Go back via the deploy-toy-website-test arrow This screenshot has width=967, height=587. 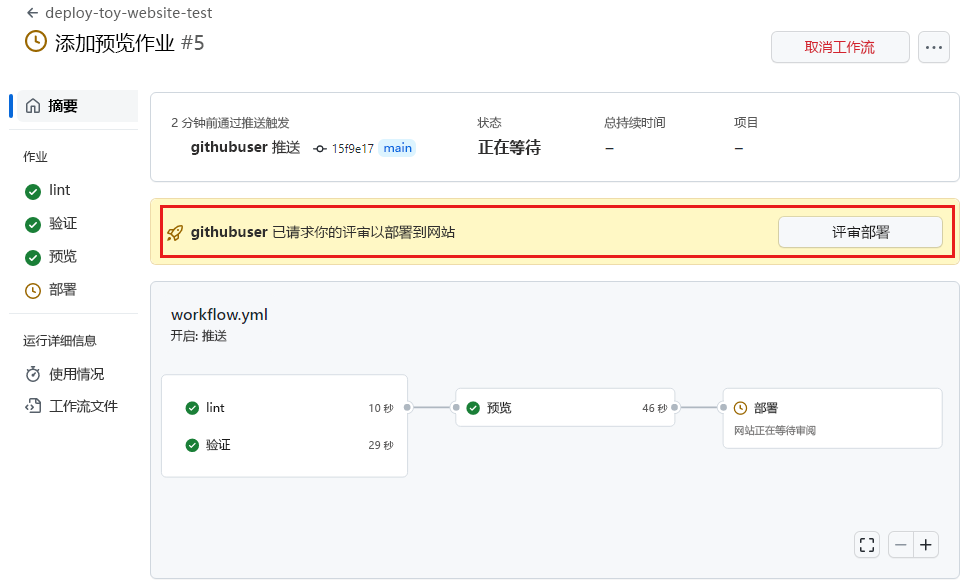[33, 13]
